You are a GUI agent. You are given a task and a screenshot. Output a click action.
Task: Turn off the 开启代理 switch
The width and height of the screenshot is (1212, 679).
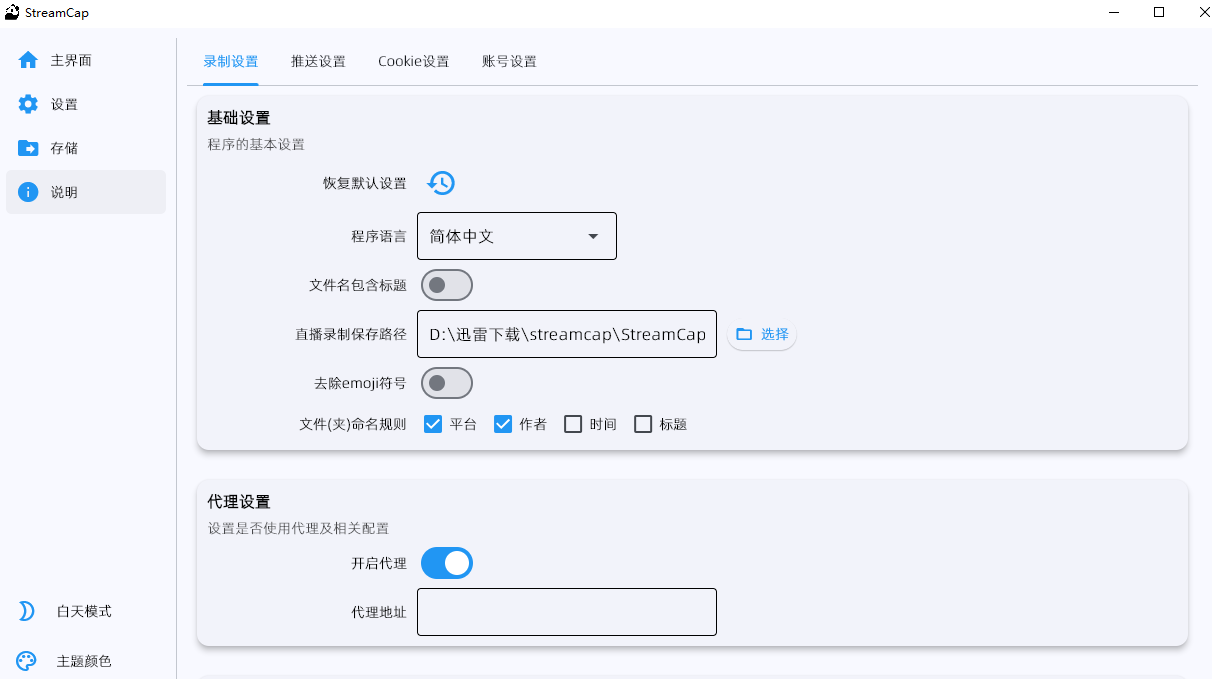[x=446, y=563]
